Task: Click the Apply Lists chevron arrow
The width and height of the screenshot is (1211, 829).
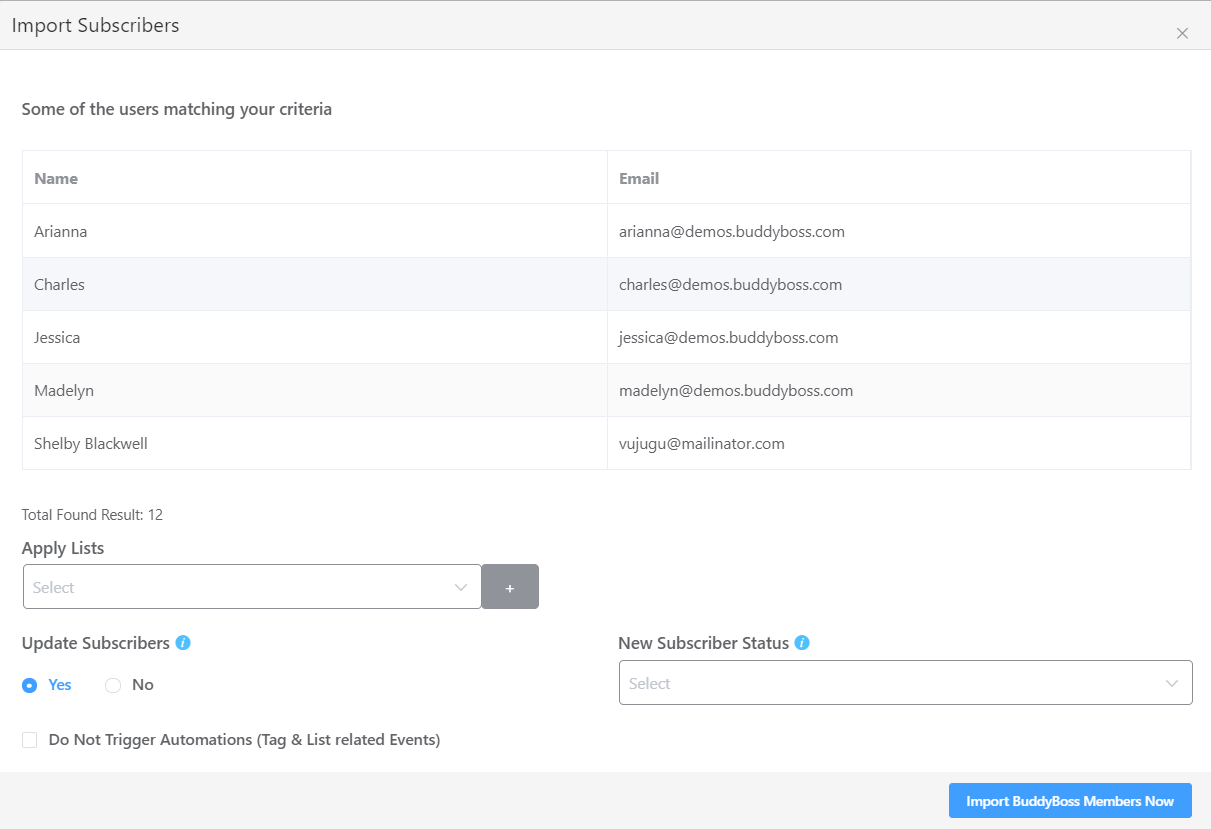Action: (461, 587)
